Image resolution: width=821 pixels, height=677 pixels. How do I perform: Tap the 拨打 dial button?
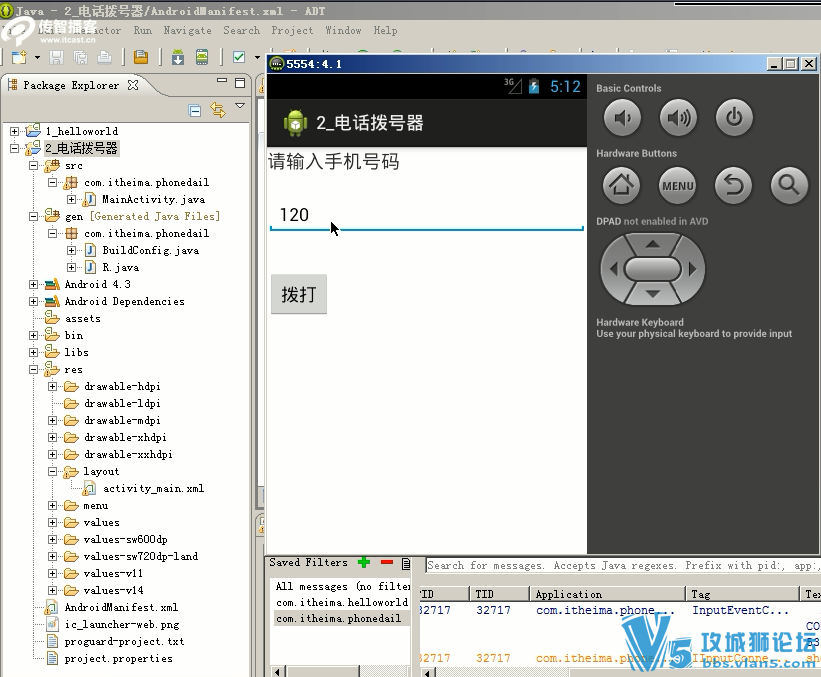click(299, 294)
